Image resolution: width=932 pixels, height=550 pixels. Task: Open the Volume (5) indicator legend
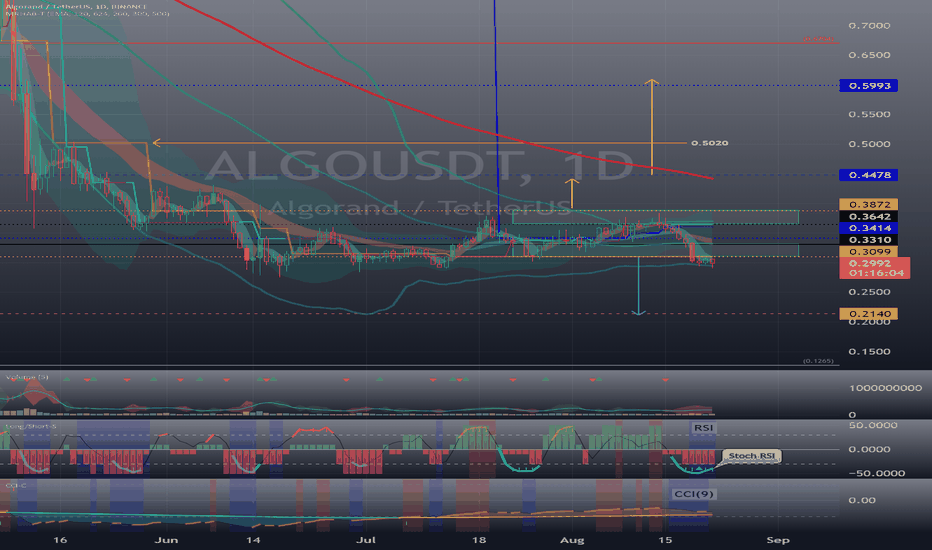coord(27,377)
